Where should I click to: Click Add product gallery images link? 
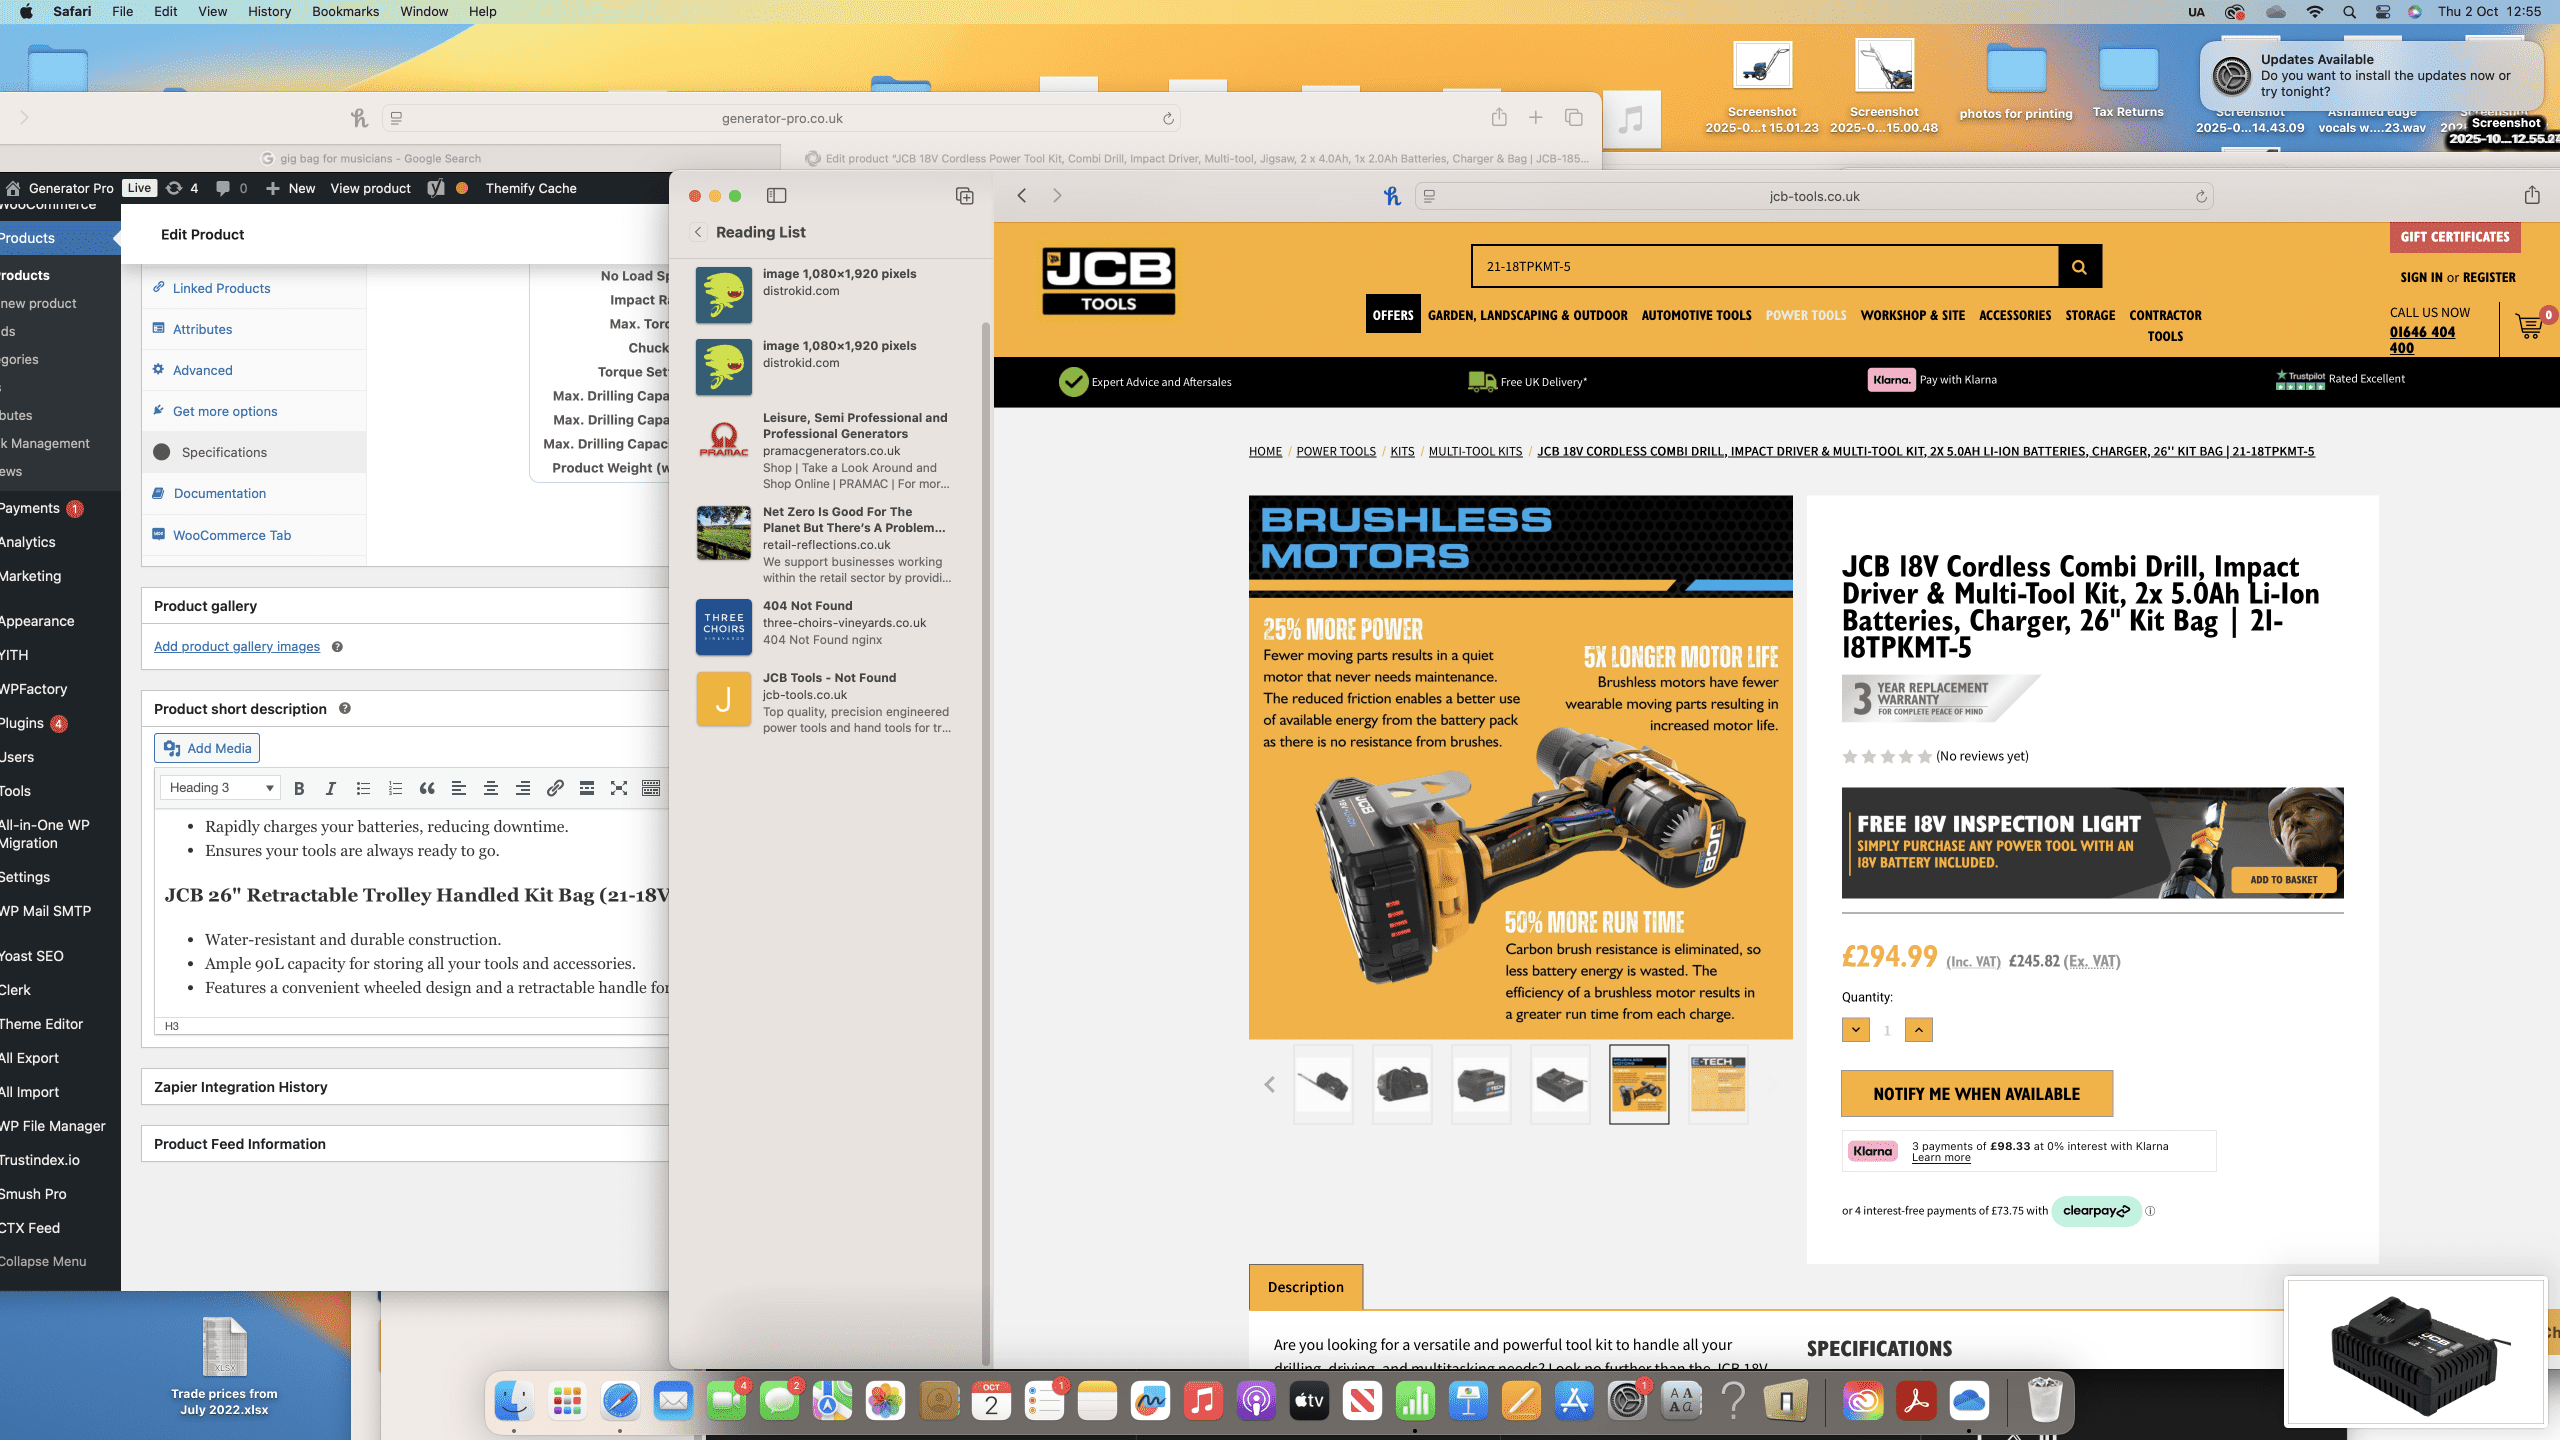(x=237, y=647)
